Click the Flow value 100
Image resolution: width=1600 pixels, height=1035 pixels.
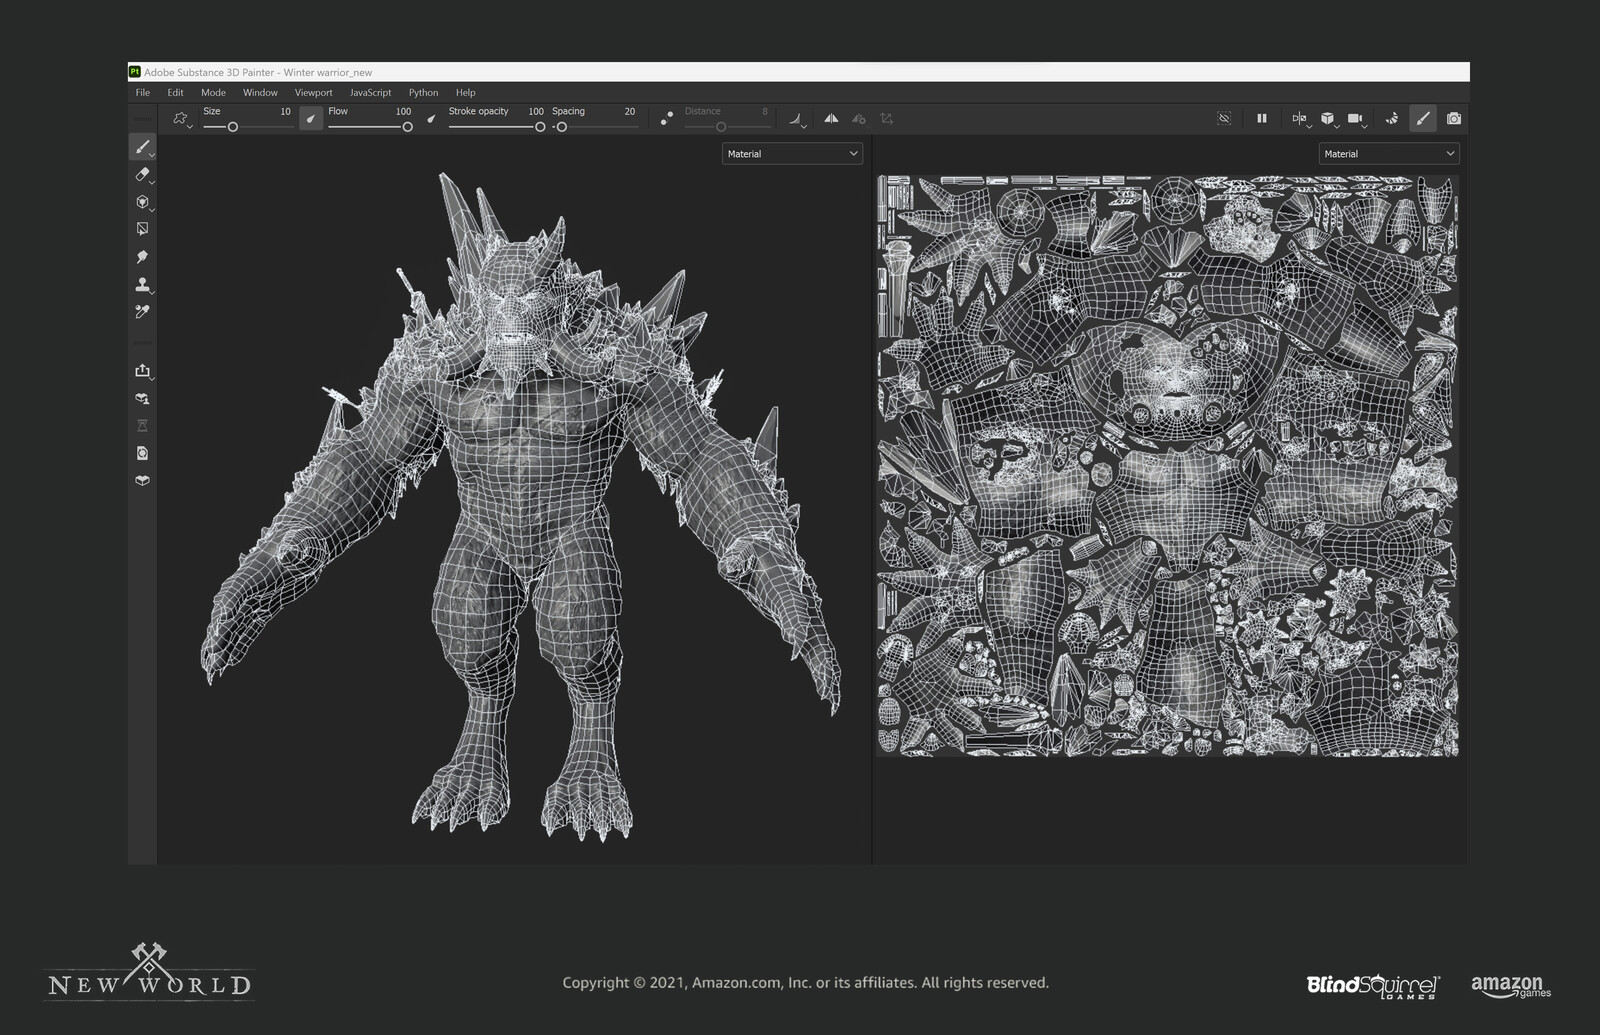pyautogui.click(x=403, y=112)
